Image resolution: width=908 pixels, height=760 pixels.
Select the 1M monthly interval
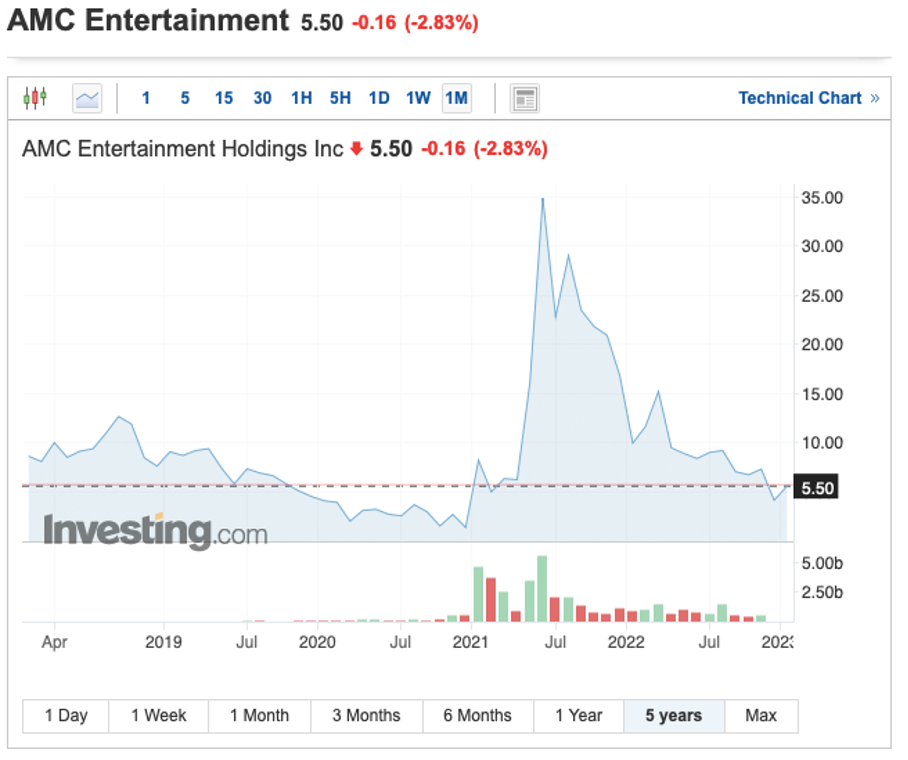pyautogui.click(x=457, y=98)
